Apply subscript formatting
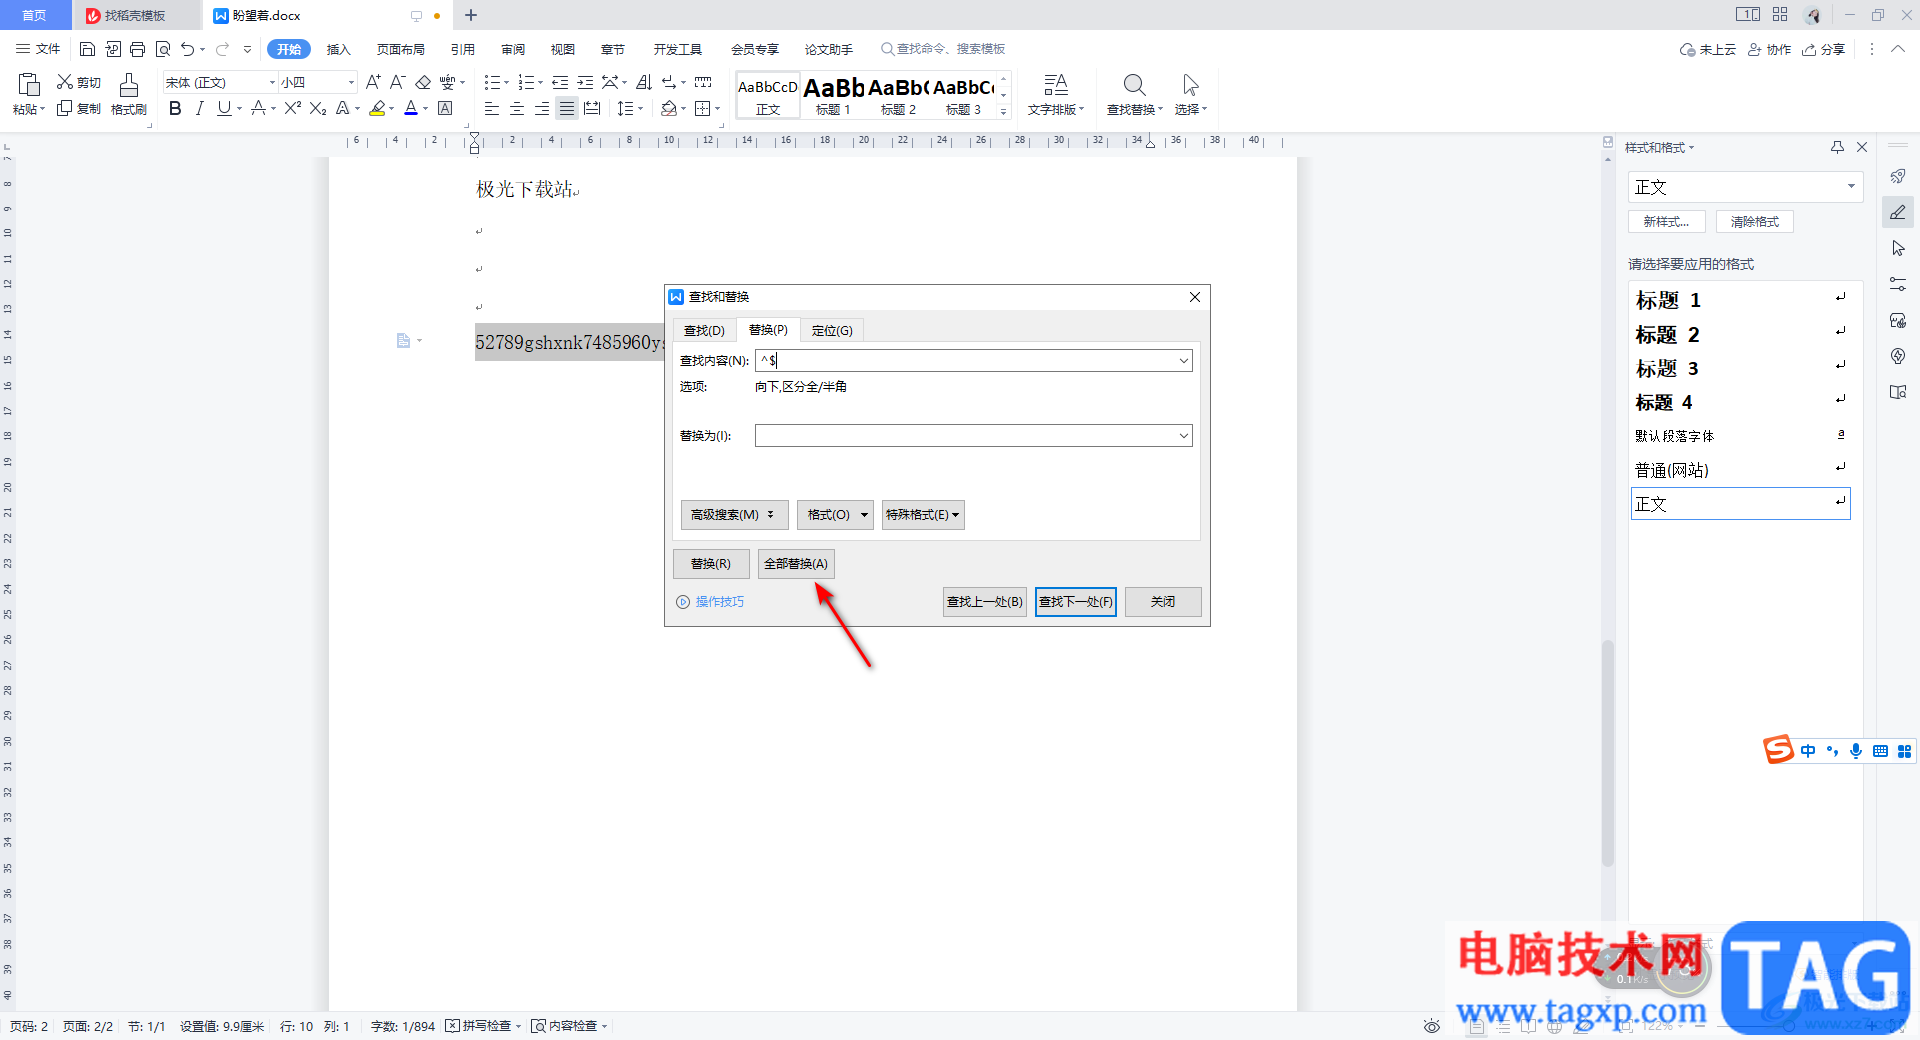Screen dimensions: 1920x1040 (x=318, y=108)
